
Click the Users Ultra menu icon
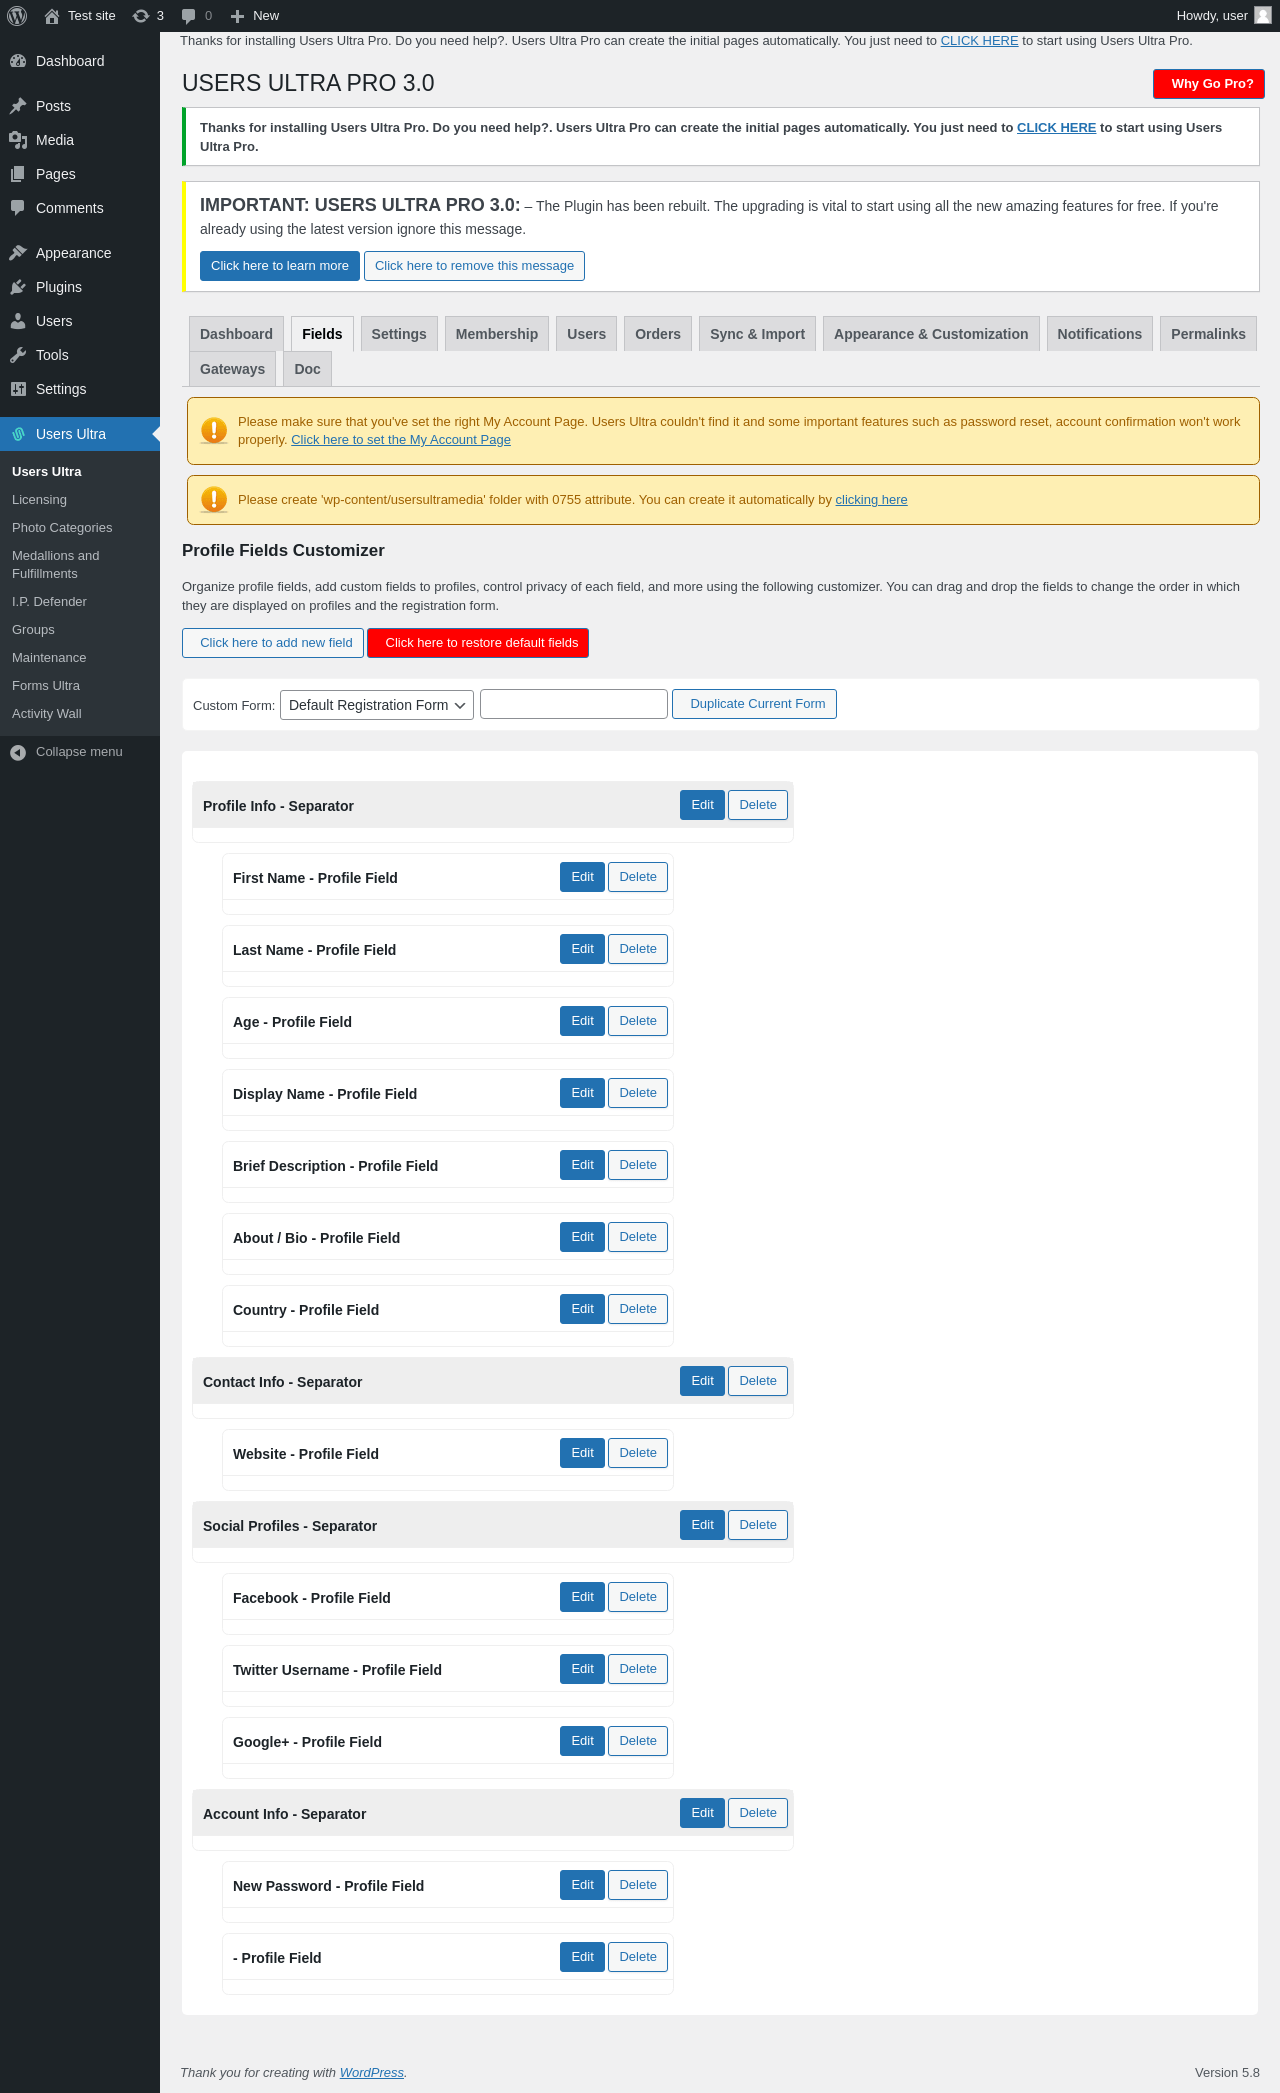pos(18,434)
